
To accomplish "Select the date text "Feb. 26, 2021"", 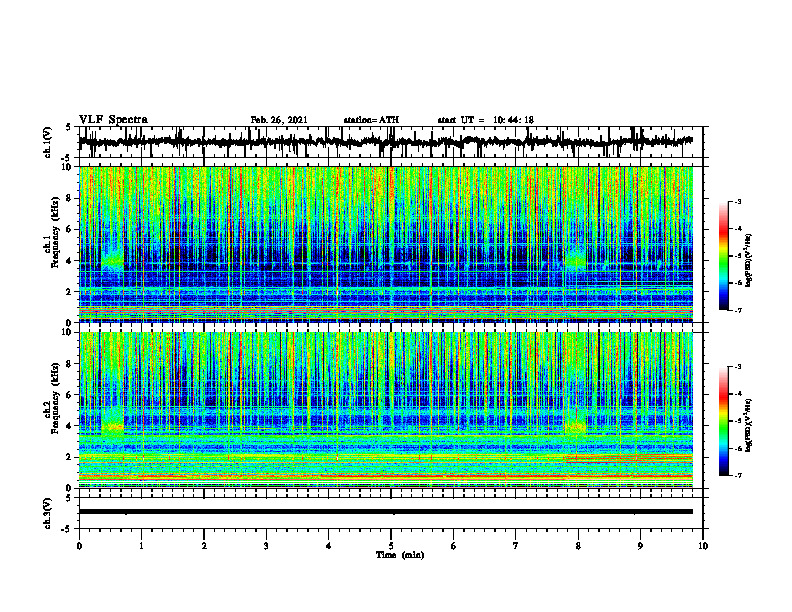I will (x=279, y=120).
